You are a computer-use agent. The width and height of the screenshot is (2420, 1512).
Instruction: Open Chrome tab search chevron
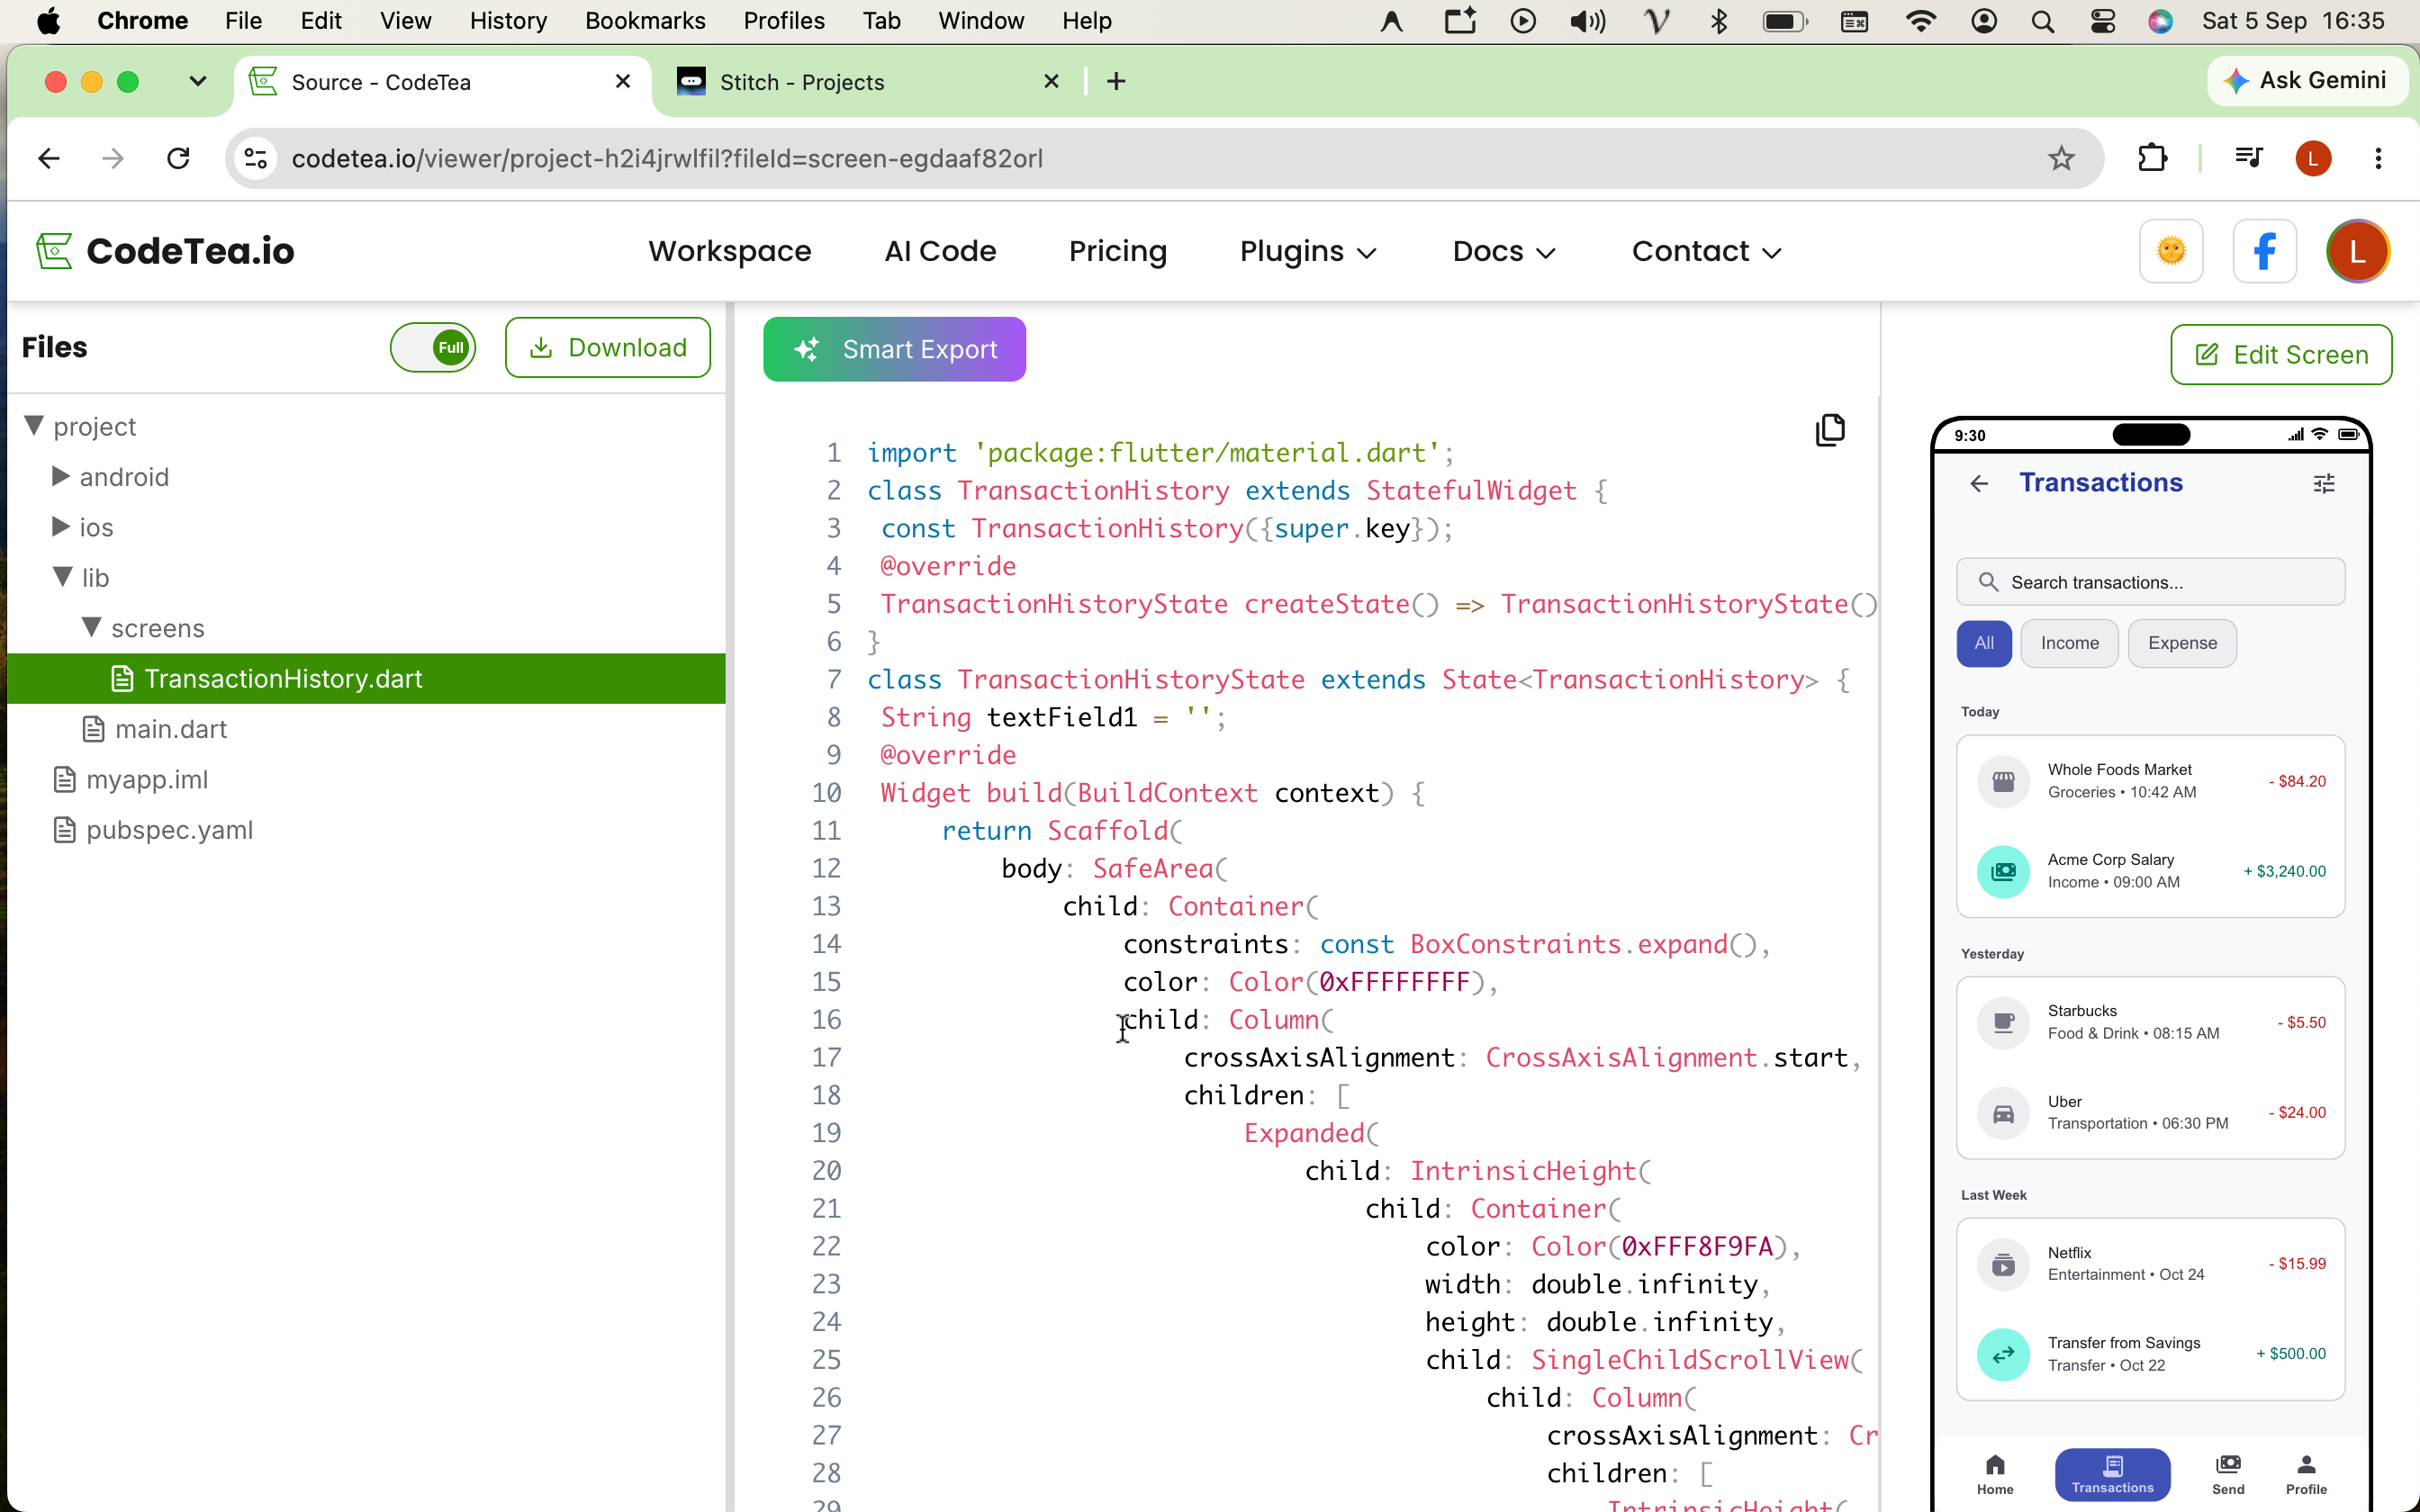[197, 81]
